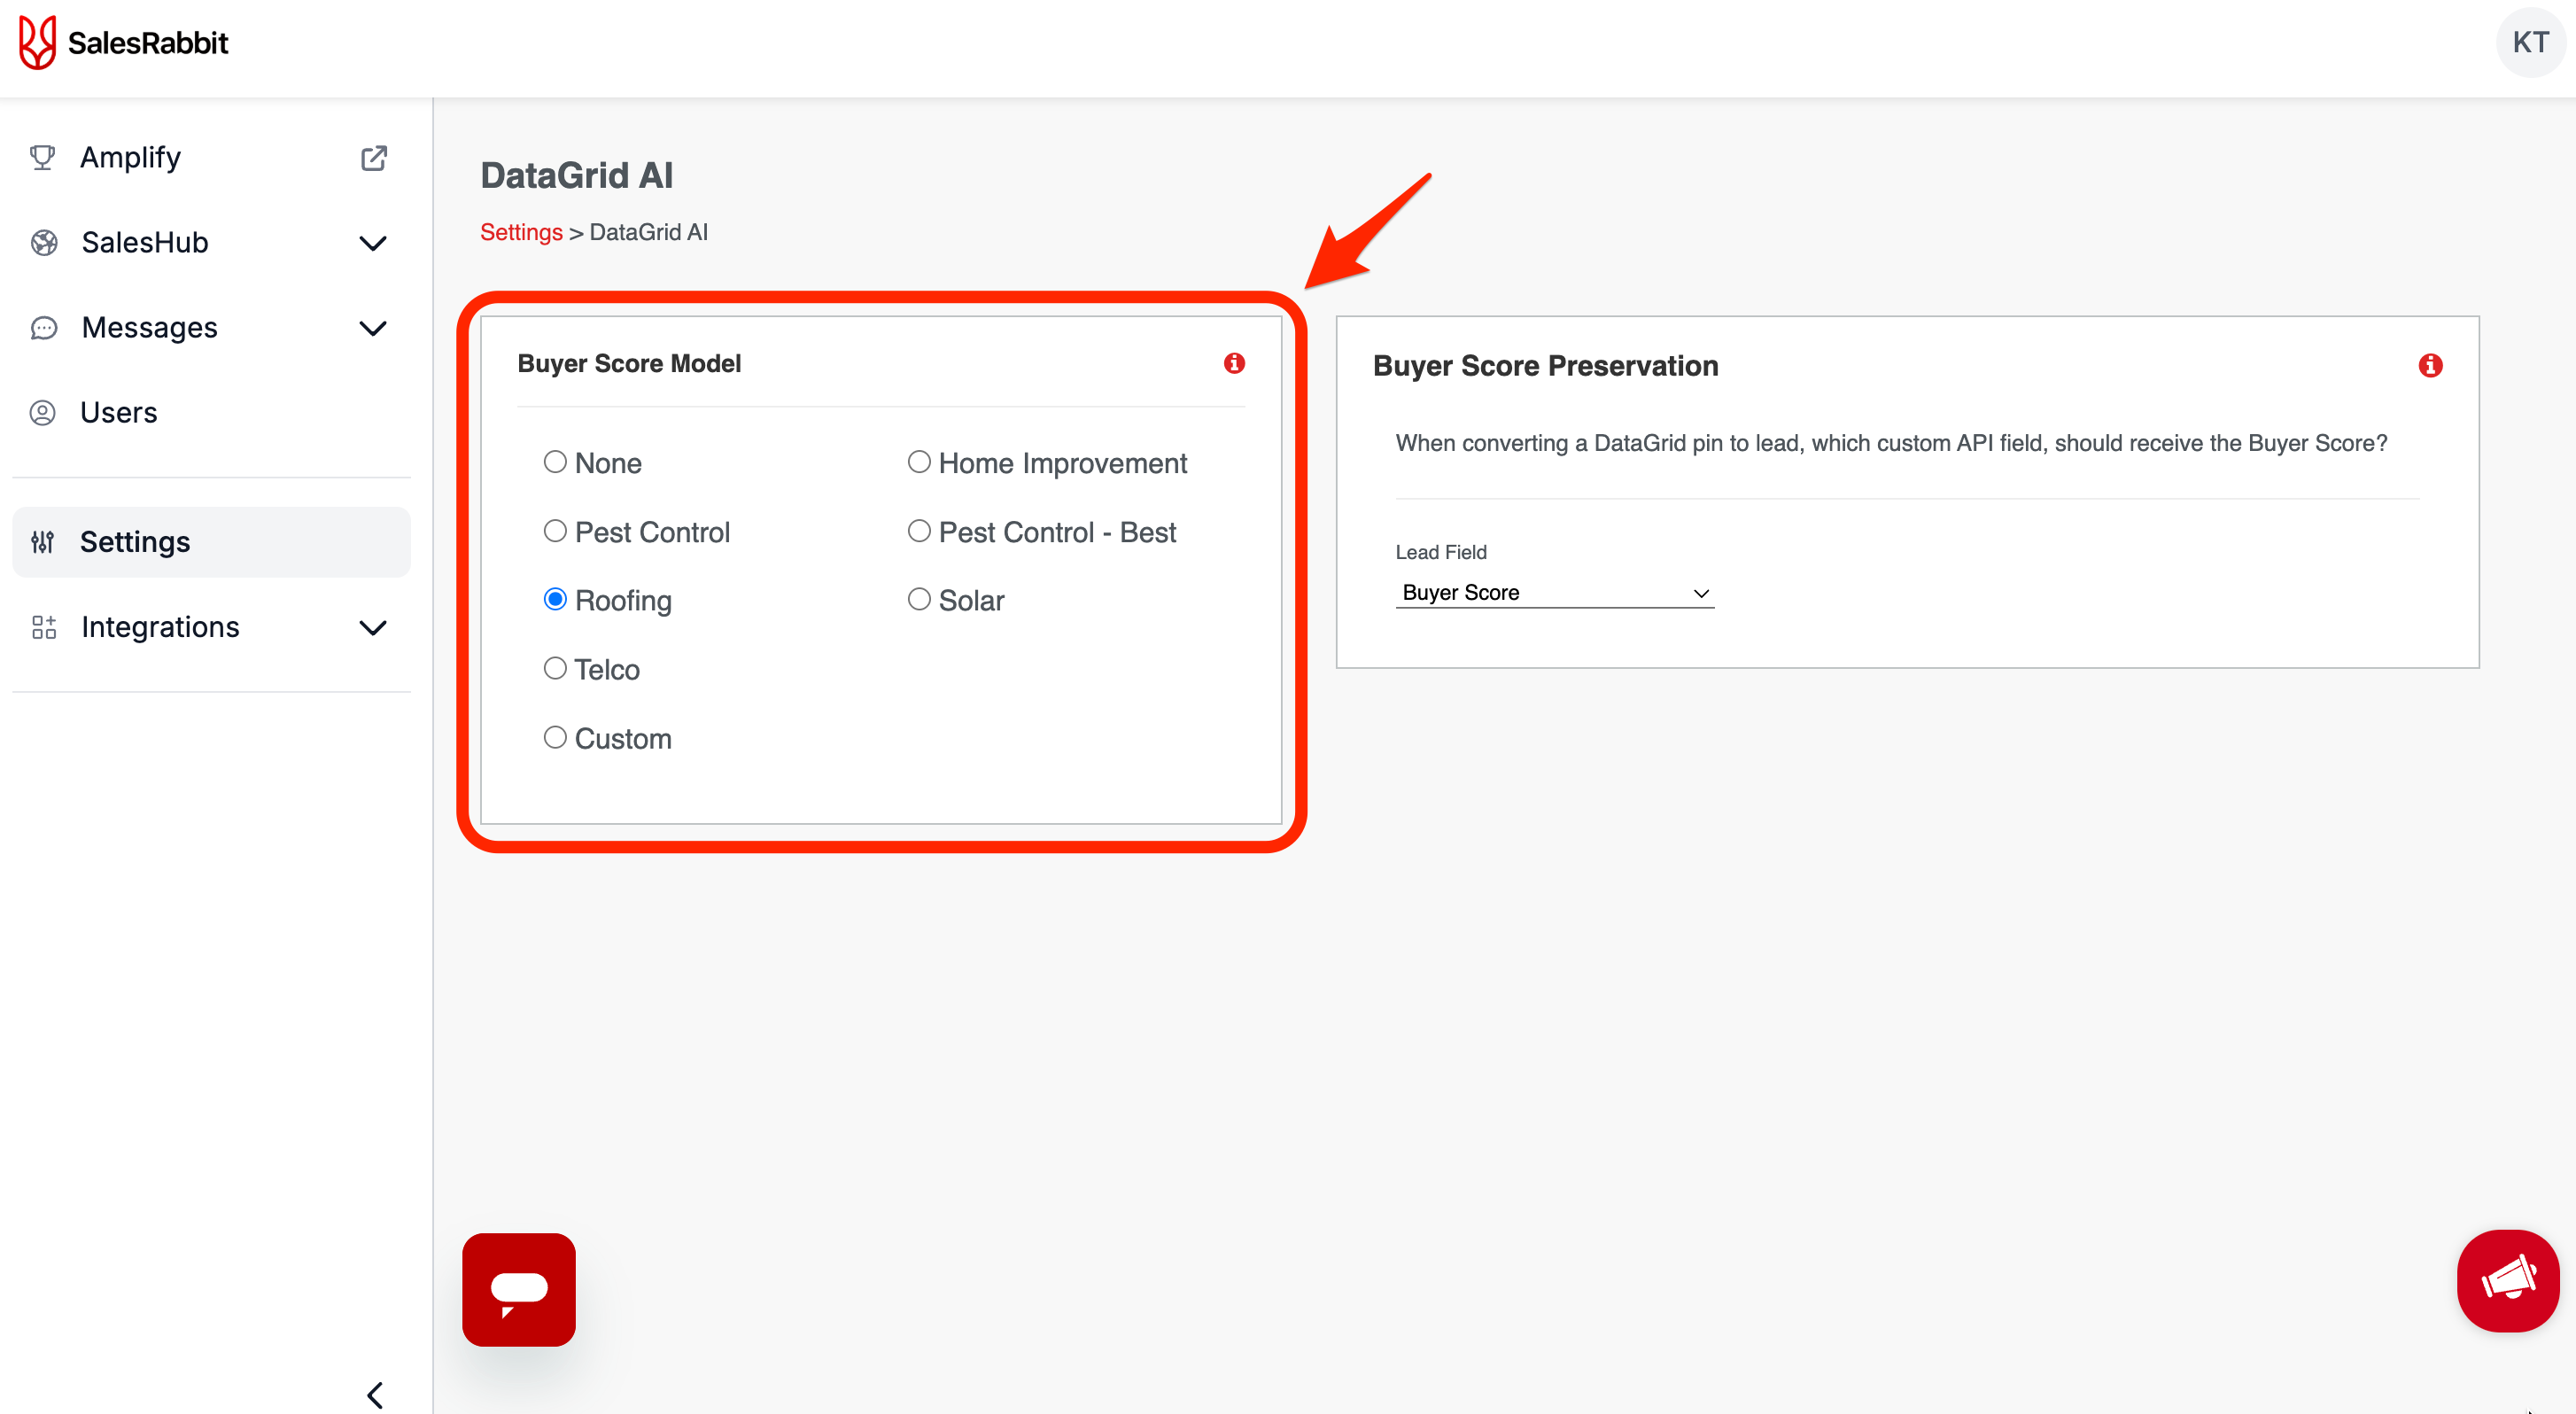Click the Integrations grid icon

[44, 627]
